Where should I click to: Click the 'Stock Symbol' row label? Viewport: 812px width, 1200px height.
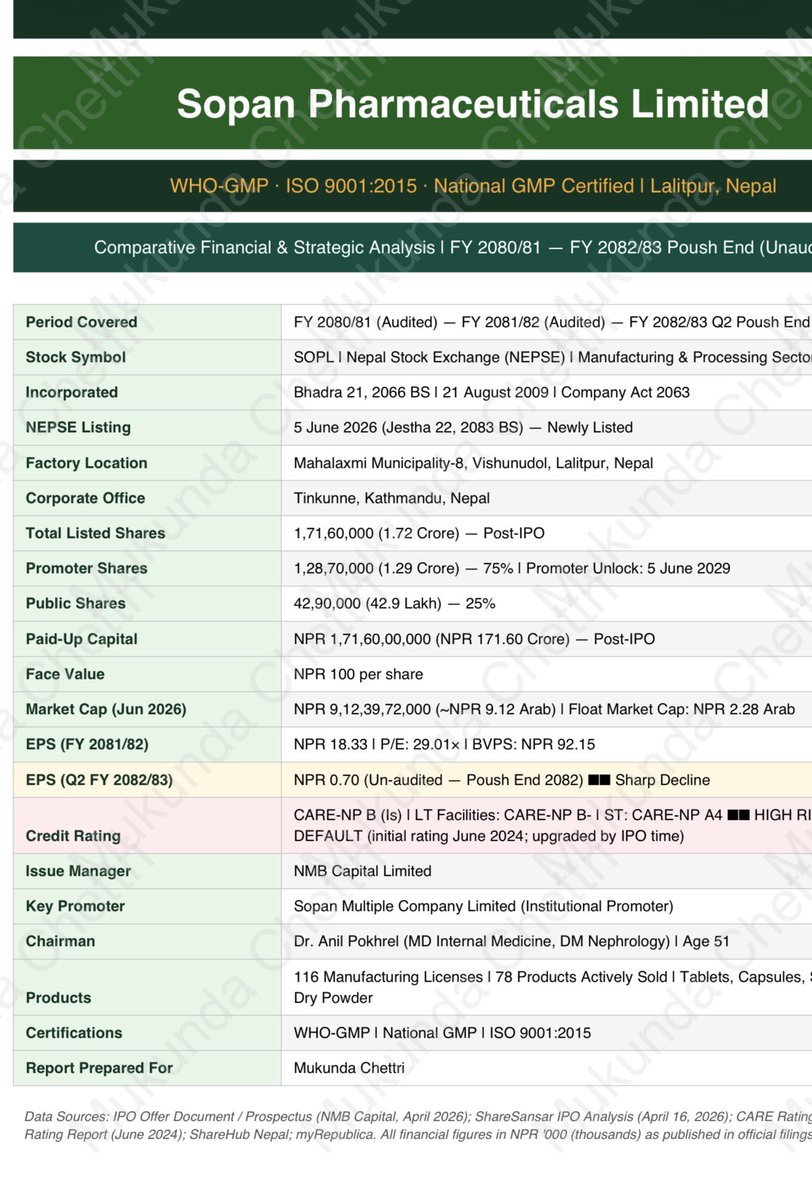click(76, 357)
